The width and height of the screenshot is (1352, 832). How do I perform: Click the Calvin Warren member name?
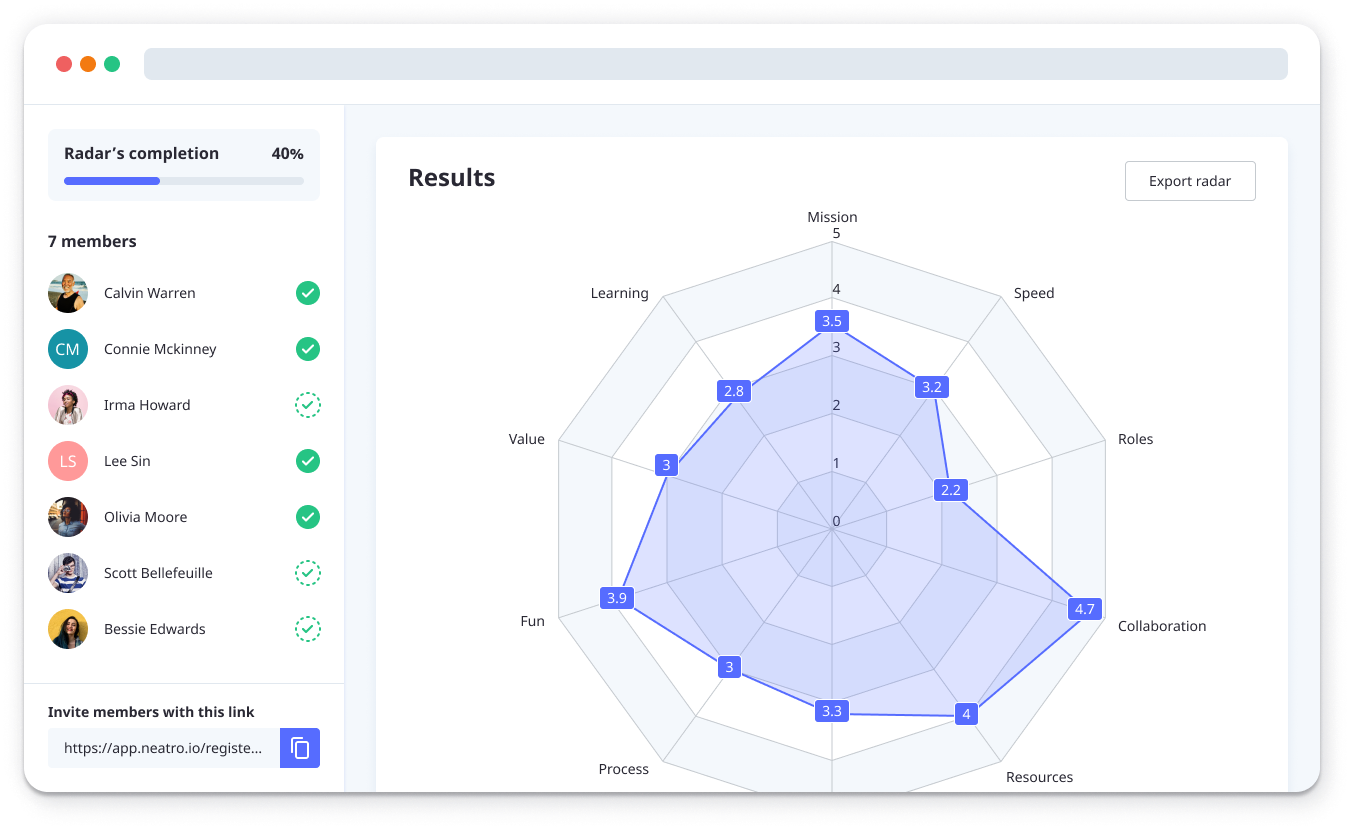(150, 293)
